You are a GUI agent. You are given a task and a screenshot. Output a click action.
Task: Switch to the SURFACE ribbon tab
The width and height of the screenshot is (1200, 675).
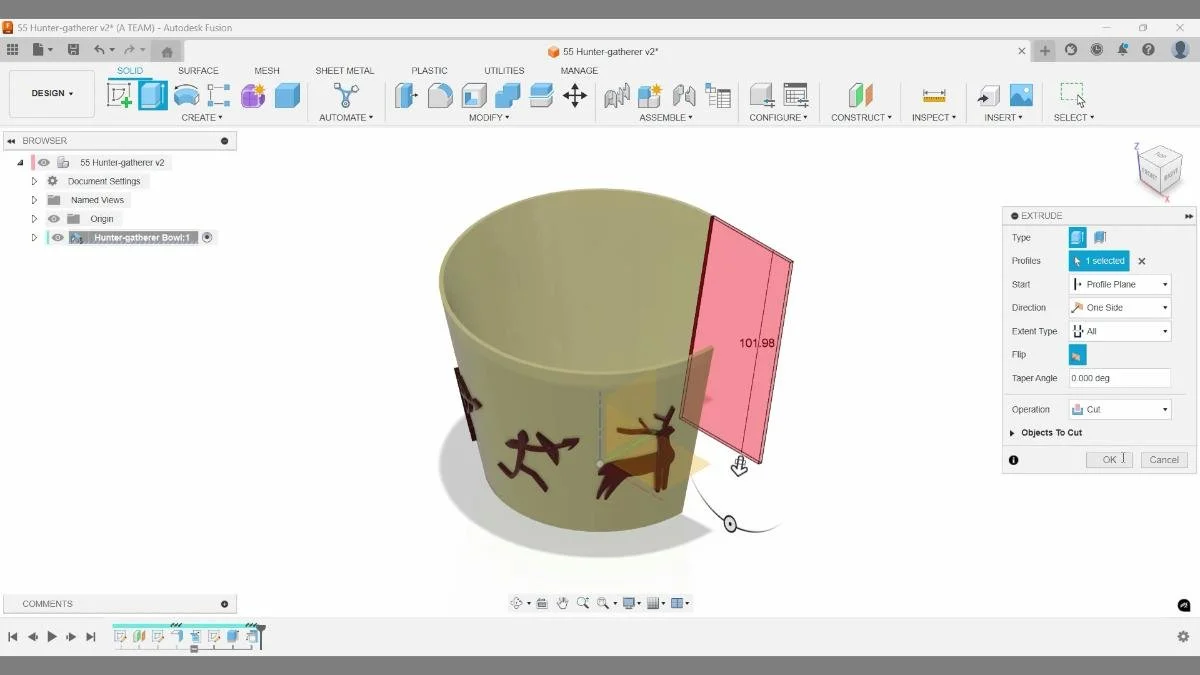198,70
